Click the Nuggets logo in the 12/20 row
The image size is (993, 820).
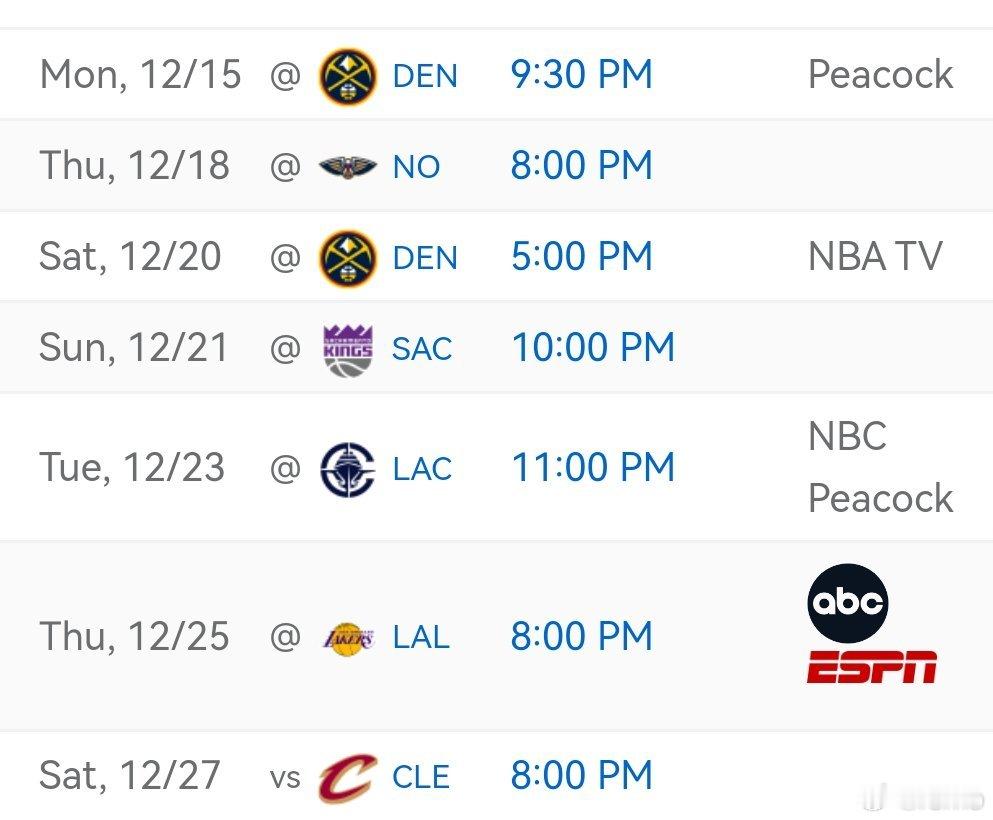[x=347, y=257]
